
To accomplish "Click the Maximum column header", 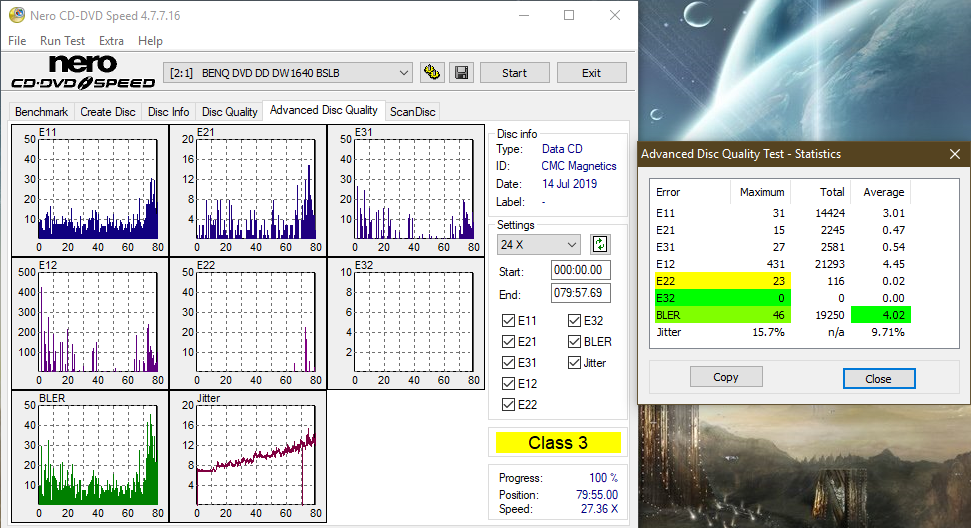I will [761, 192].
